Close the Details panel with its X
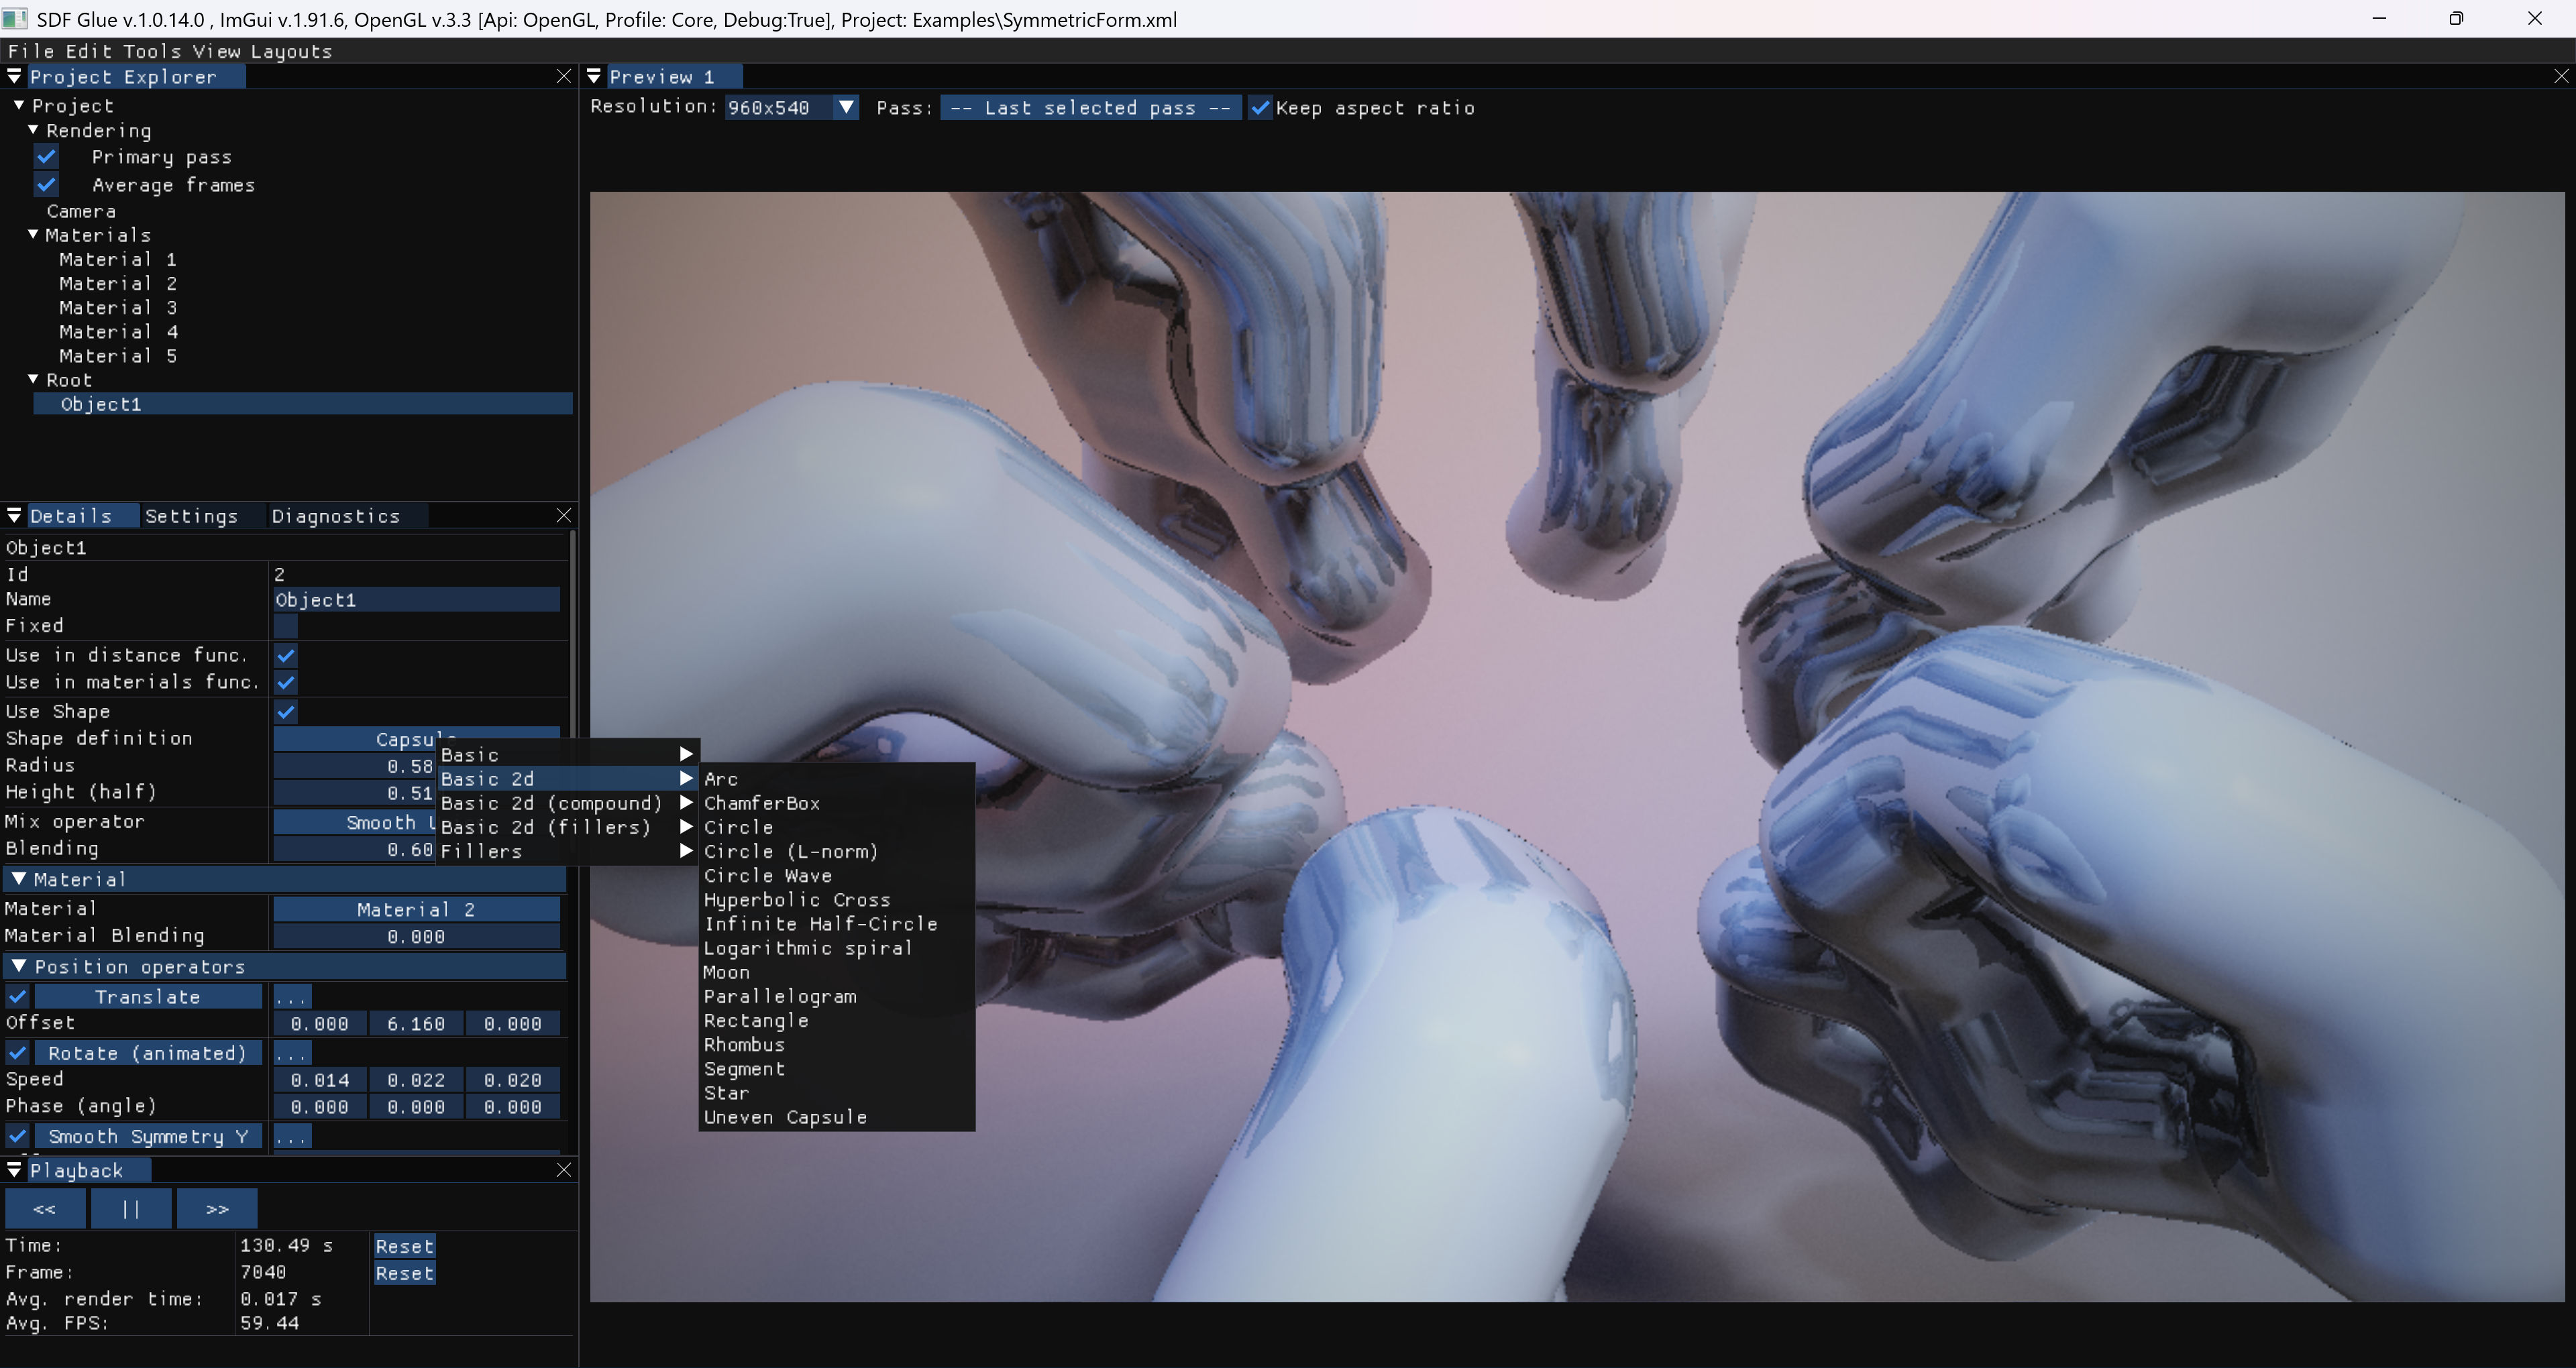 564,515
